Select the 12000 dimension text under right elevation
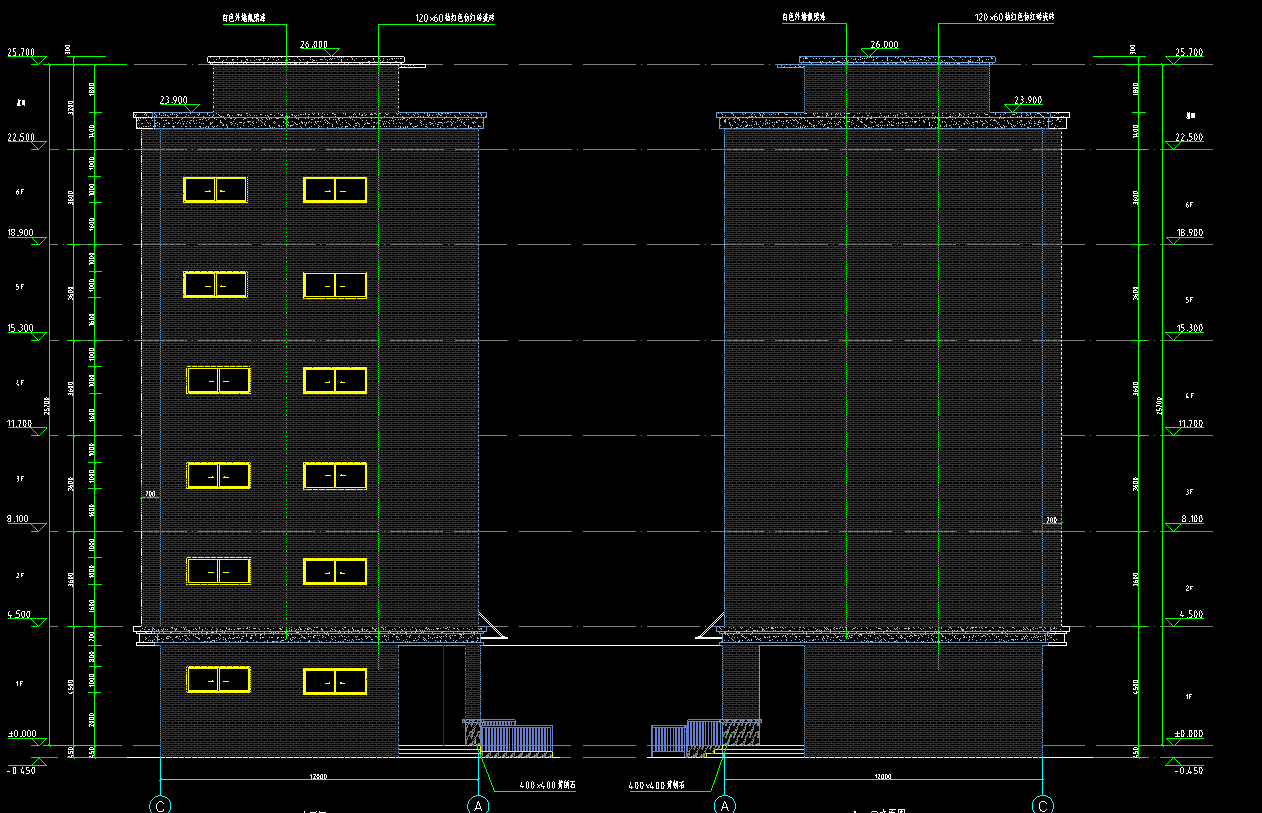This screenshot has width=1262, height=813. pyautogui.click(x=882, y=776)
